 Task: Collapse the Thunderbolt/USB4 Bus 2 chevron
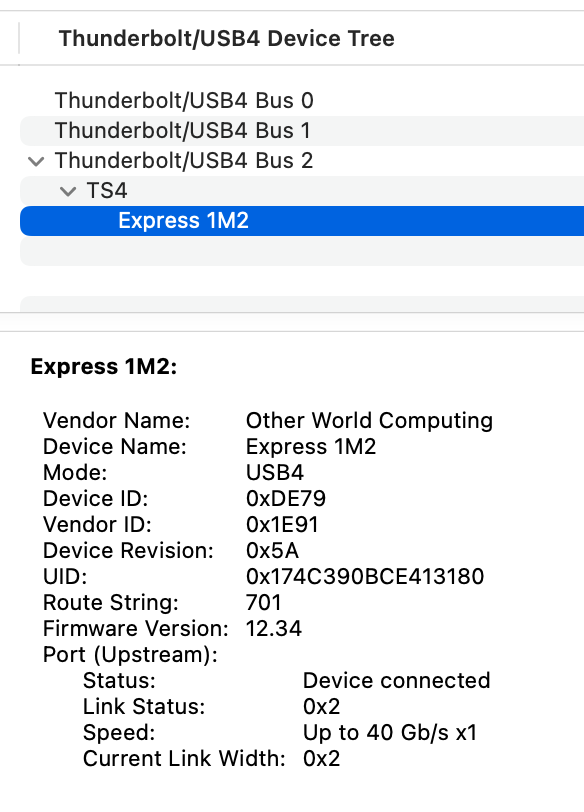36,161
